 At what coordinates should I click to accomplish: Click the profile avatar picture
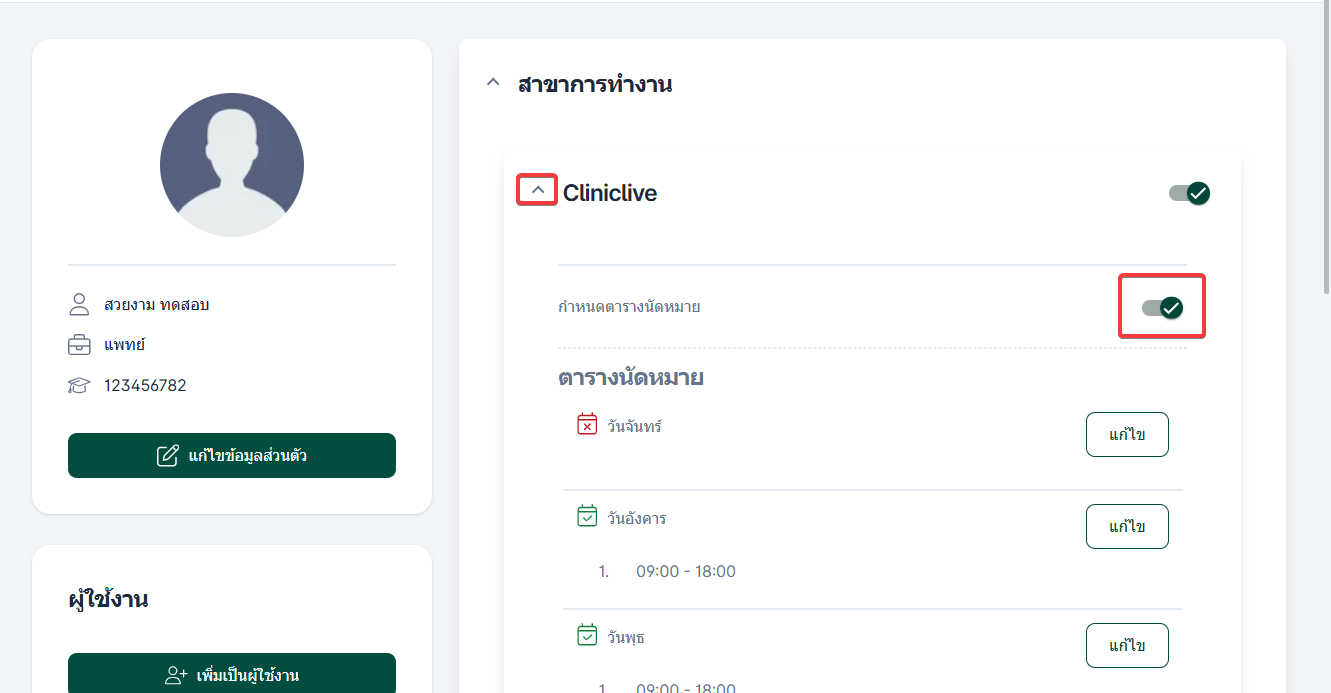pyautogui.click(x=232, y=165)
